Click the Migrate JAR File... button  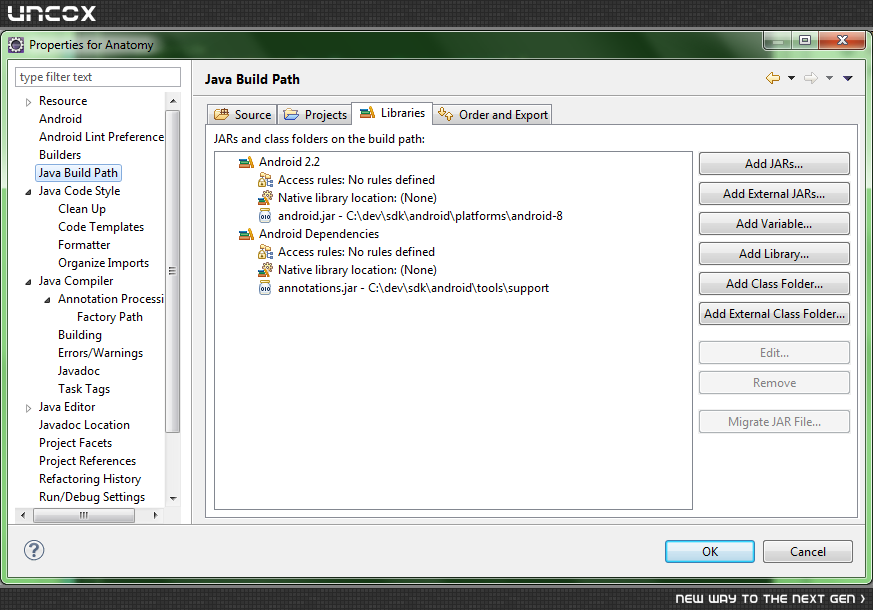(774, 422)
